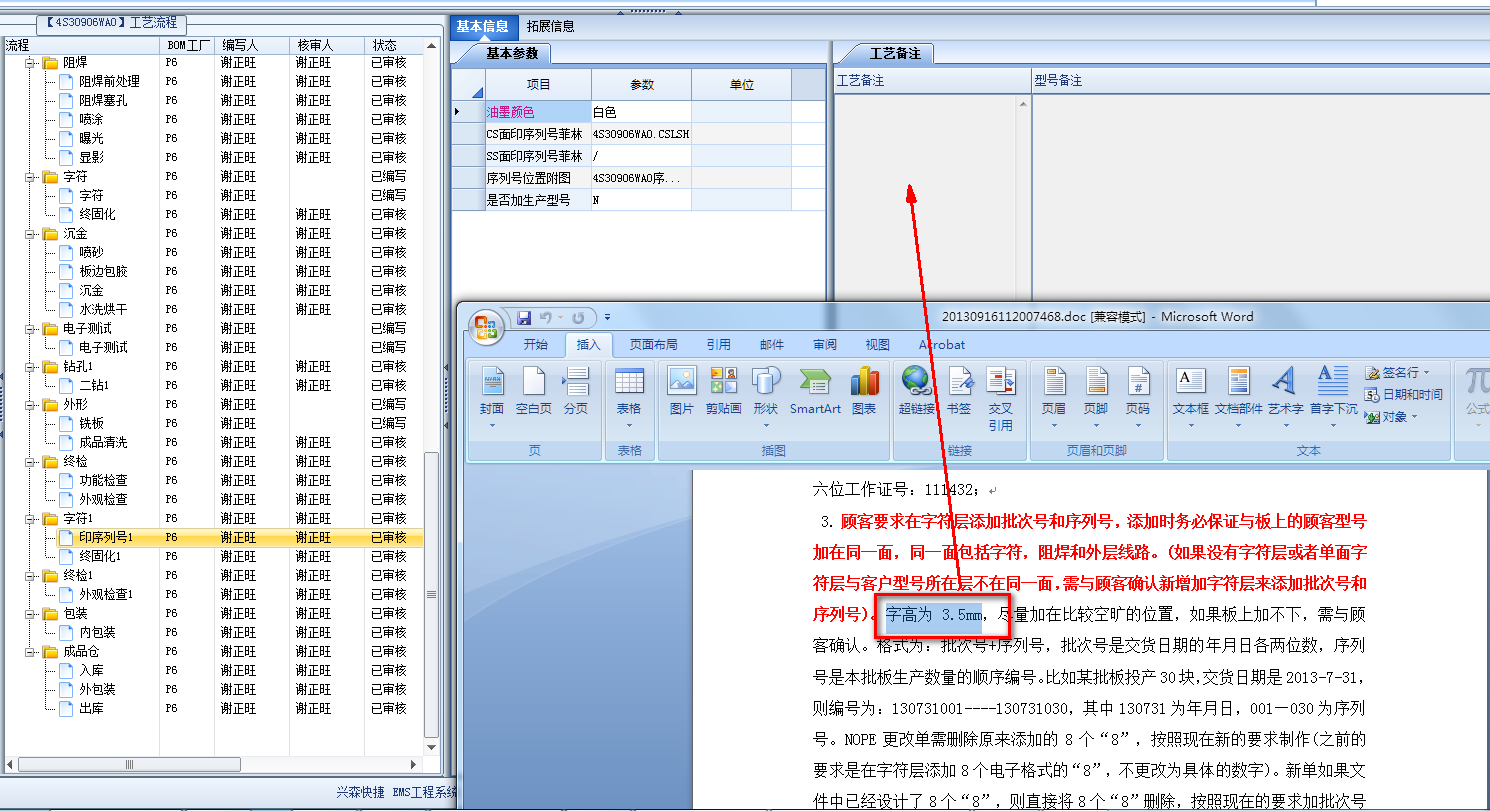This screenshot has height=811, width=1490.
Task: Insert a text box (文本框)
Action: point(1191,397)
